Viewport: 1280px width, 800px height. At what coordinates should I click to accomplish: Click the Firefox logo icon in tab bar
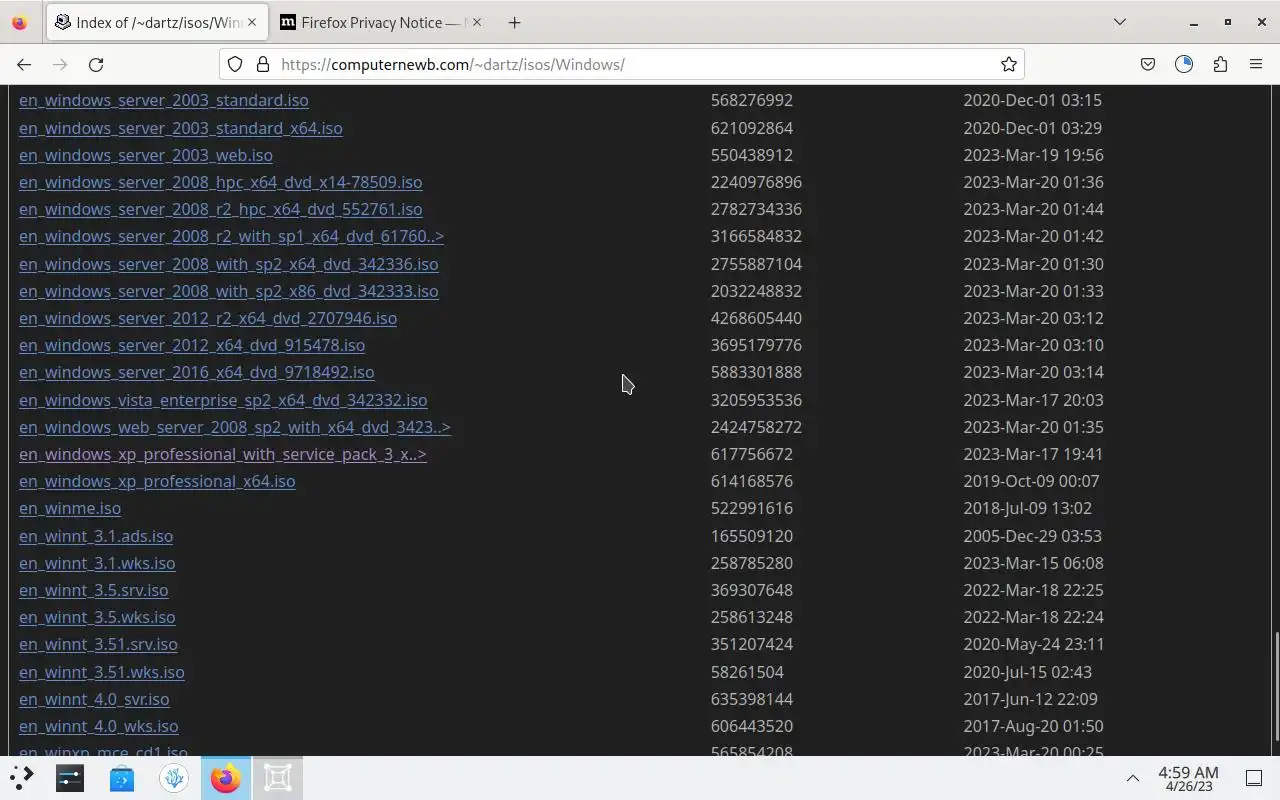(19, 22)
